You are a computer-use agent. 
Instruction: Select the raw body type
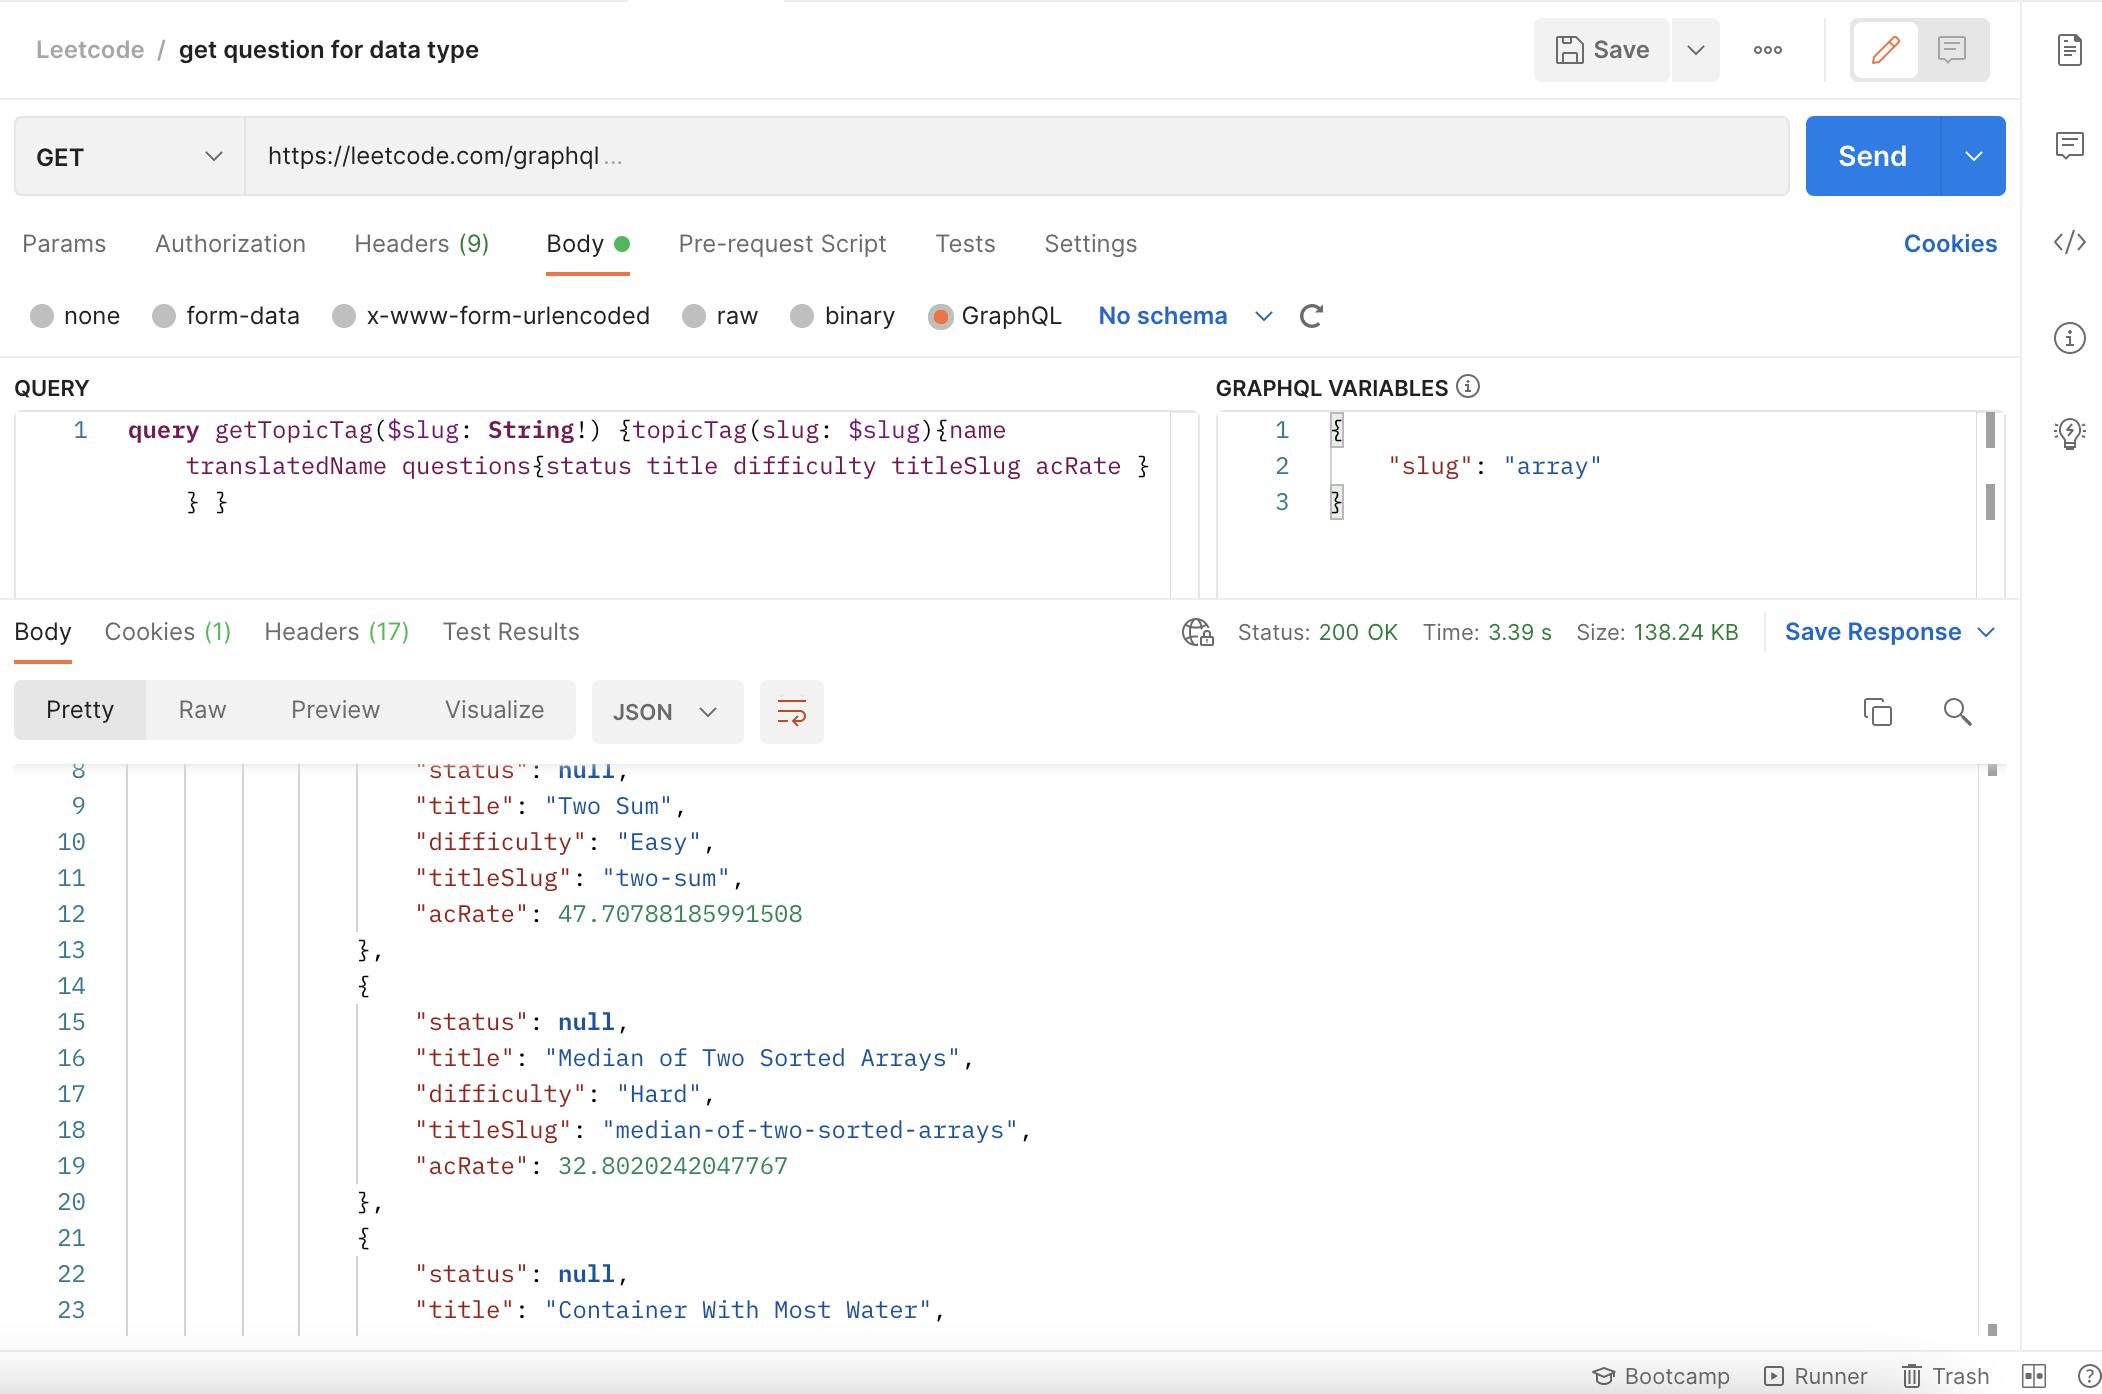692,316
